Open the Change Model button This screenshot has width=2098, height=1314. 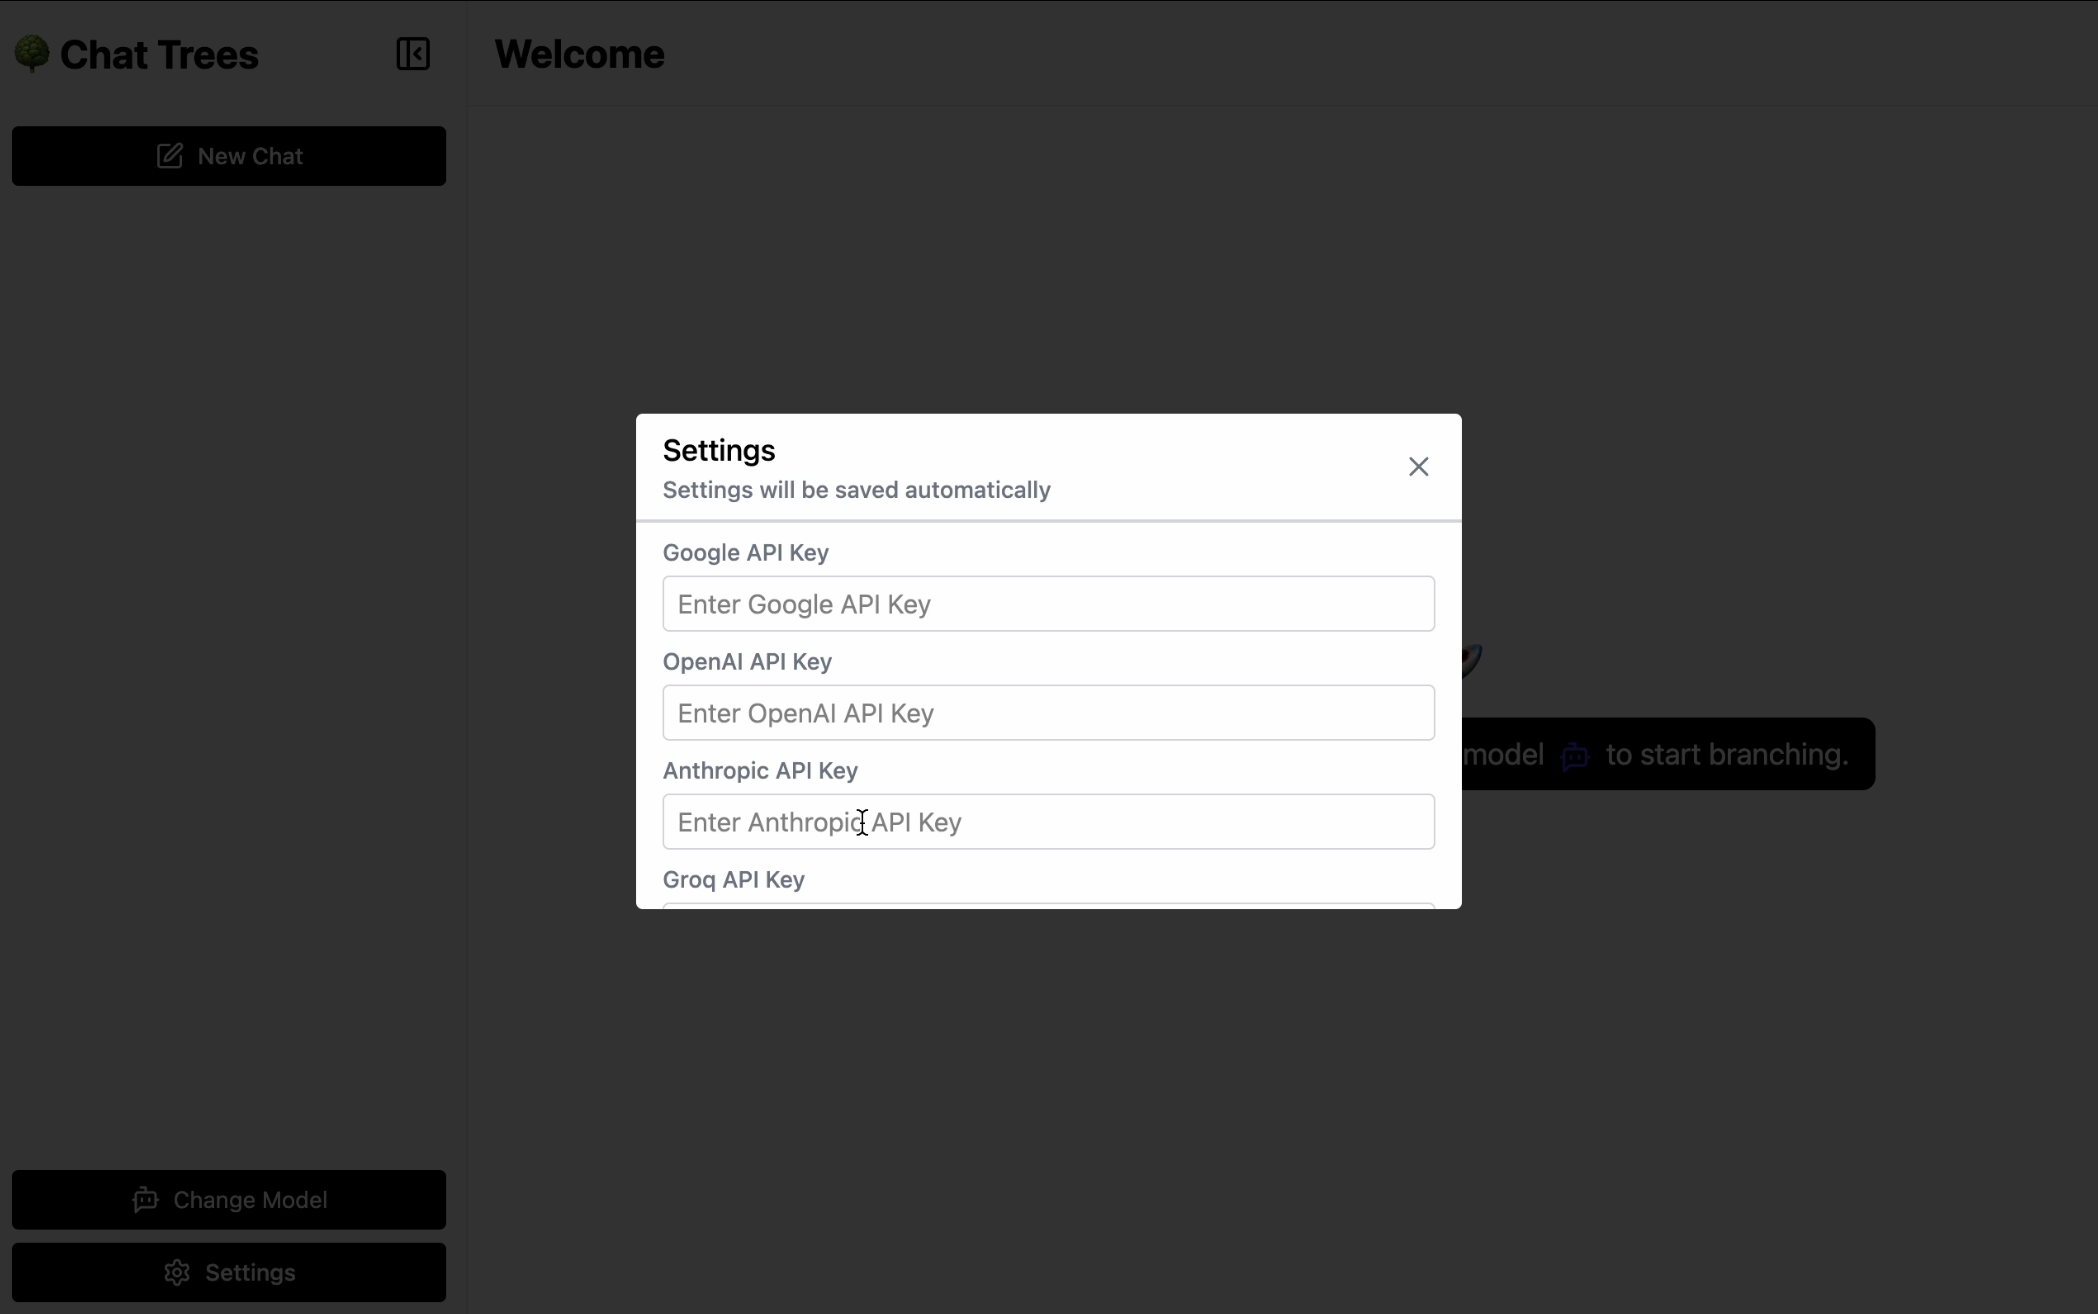click(229, 1200)
